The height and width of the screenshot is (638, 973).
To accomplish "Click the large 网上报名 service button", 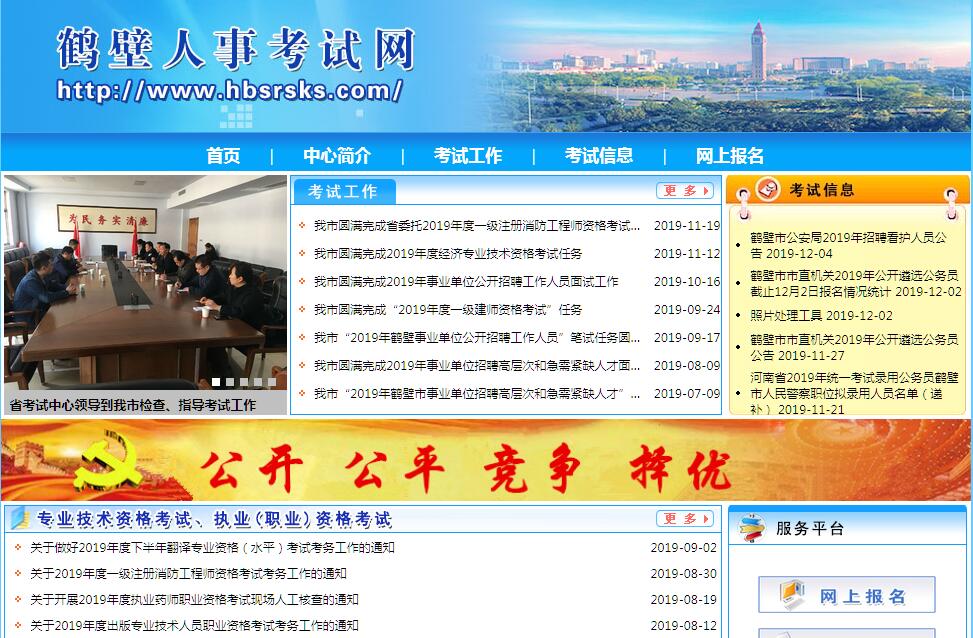I will (x=846, y=596).
